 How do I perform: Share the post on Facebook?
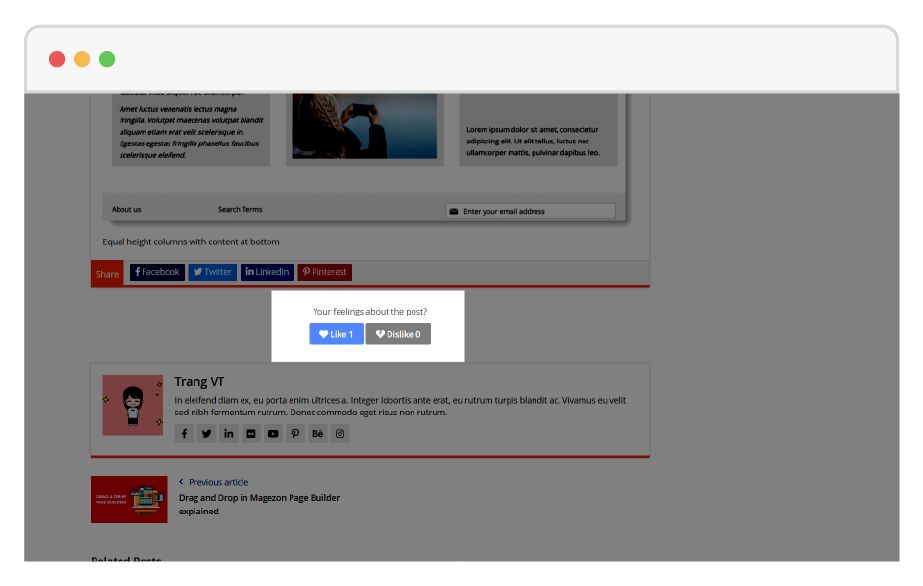[157, 272]
